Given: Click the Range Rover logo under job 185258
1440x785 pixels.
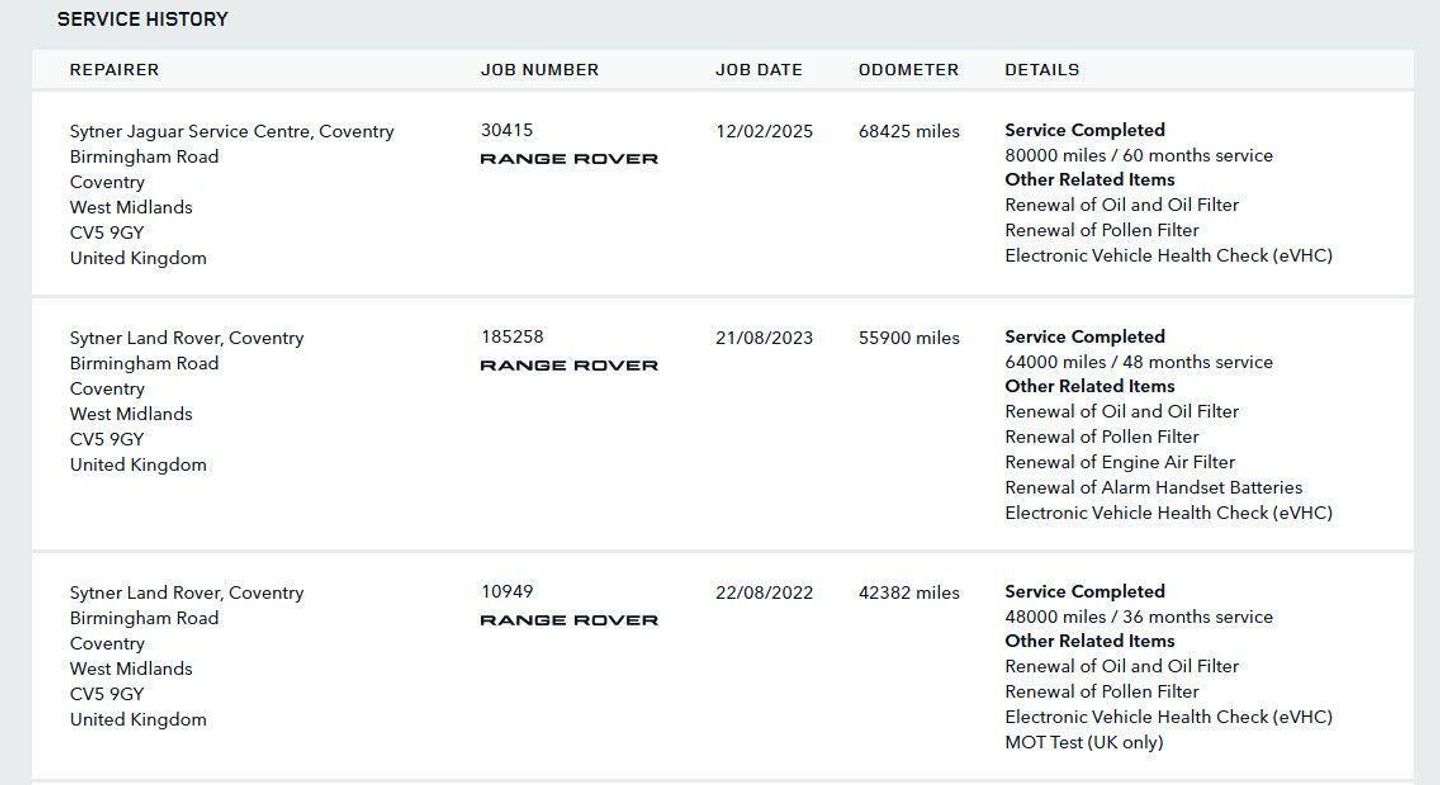Looking at the screenshot, I should [x=569, y=366].
